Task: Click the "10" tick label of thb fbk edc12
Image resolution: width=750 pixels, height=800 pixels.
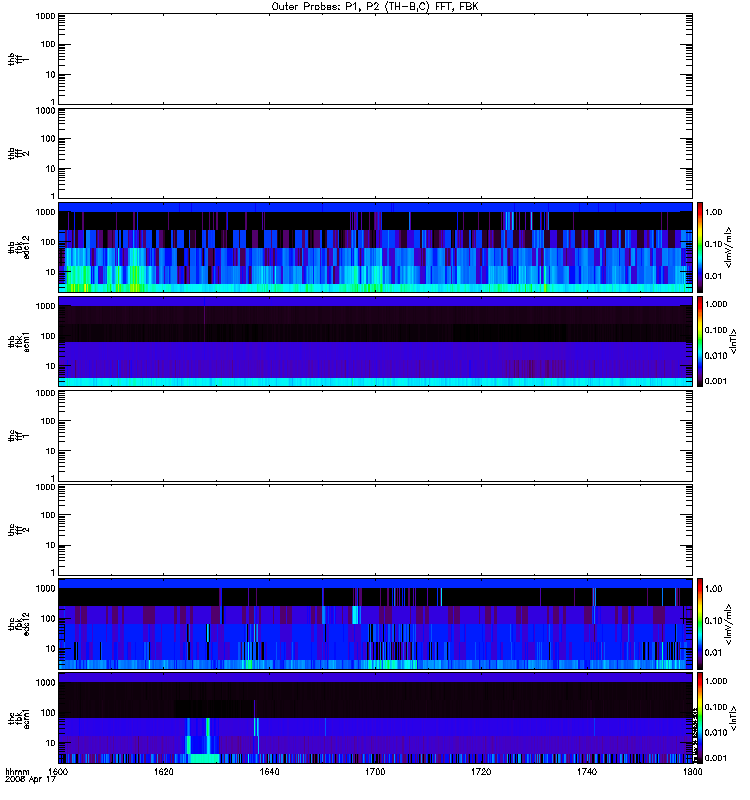Action: (x=51, y=272)
